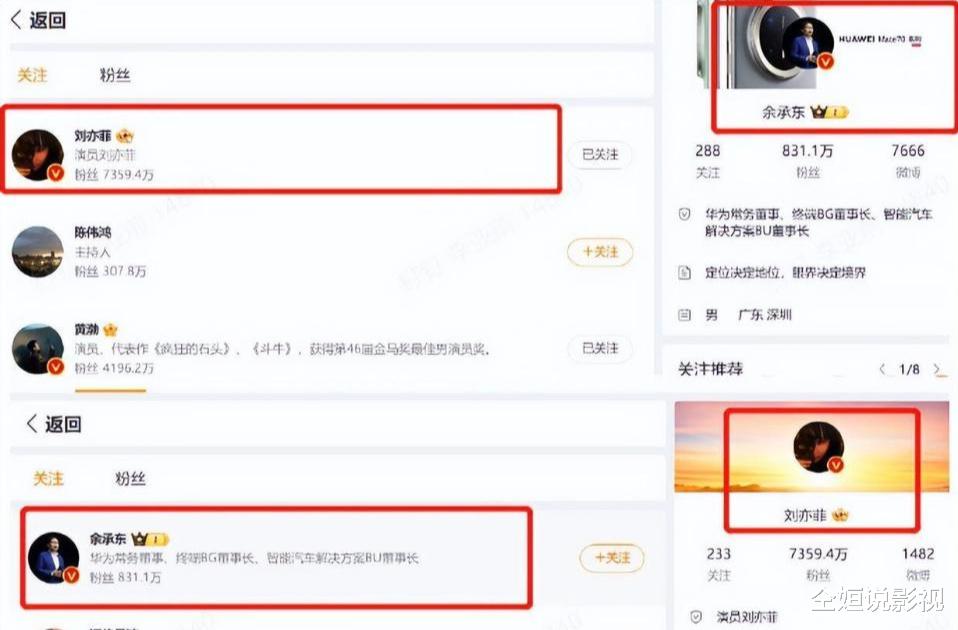Image resolution: width=958 pixels, height=630 pixels.
Task: Click the lower 返回 back arrow
Action: (x=32, y=423)
